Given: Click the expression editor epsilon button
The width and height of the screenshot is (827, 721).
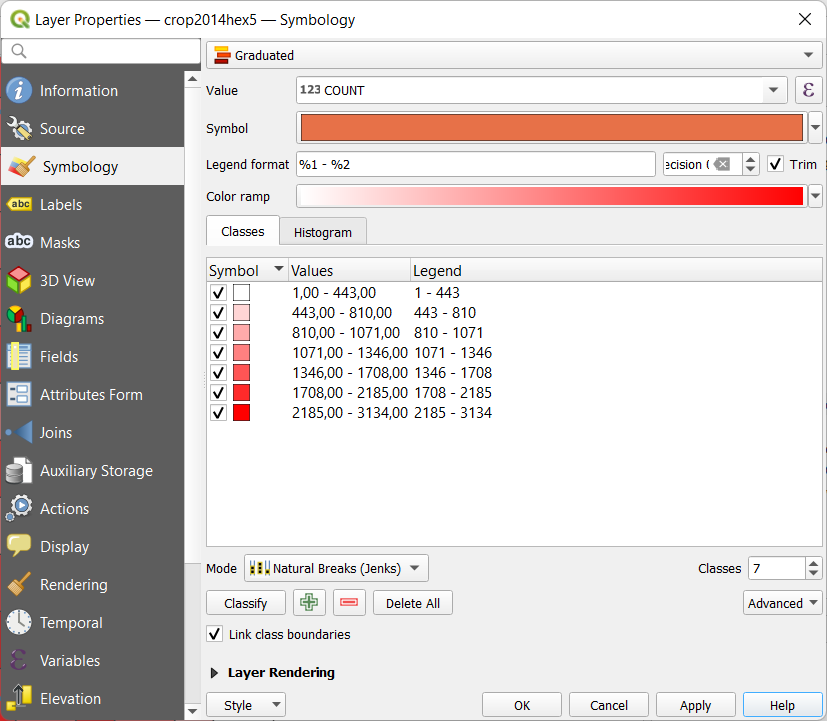Looking at the screenshot, I should [x=808, y=90].
